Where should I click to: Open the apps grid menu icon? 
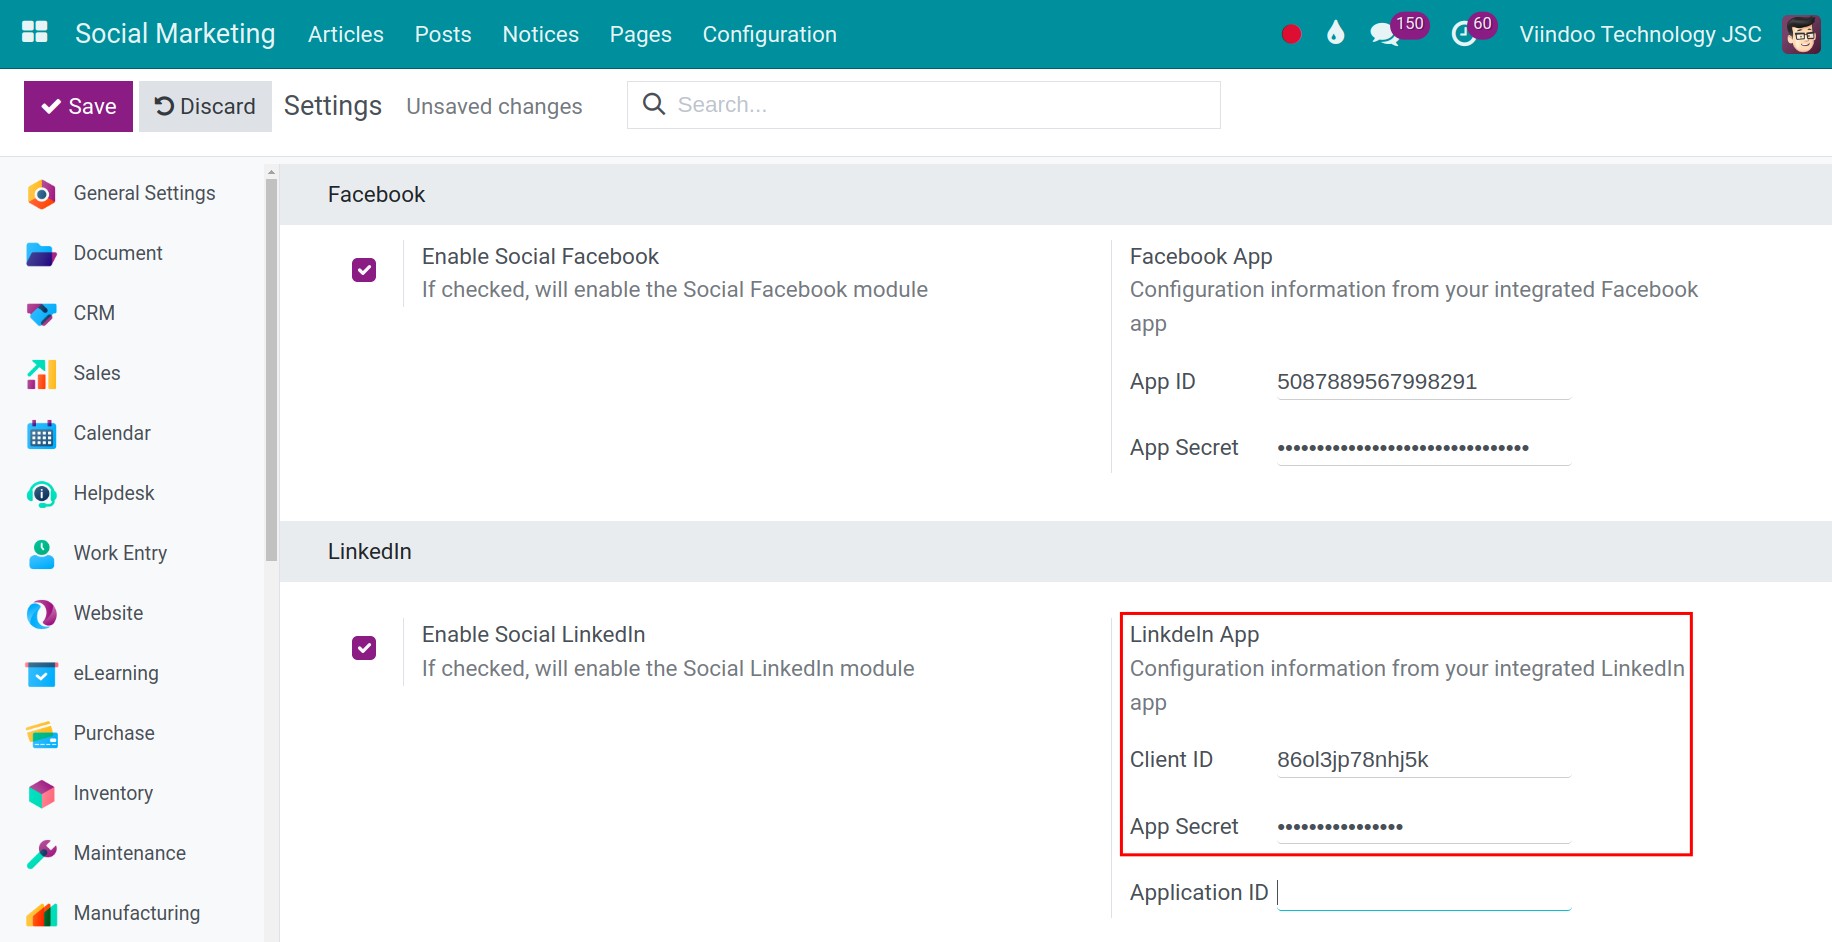[x=35, y=33]
